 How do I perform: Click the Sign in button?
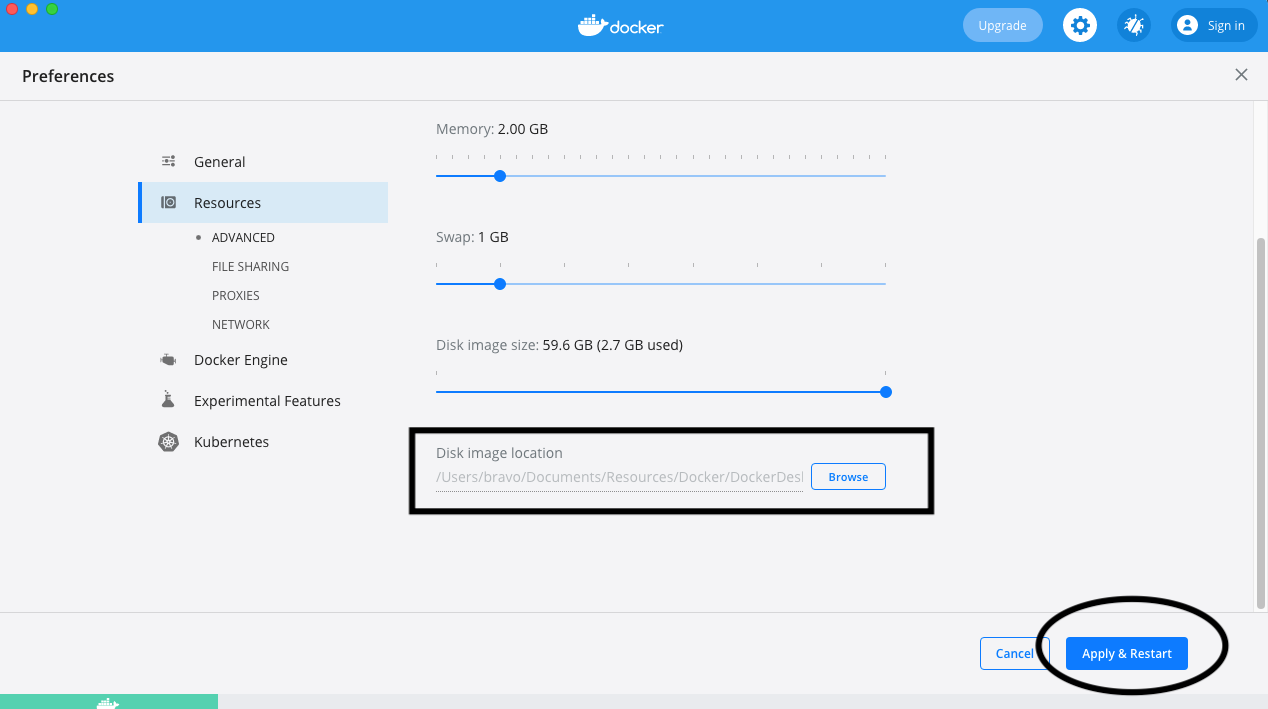coord(1214,26)
